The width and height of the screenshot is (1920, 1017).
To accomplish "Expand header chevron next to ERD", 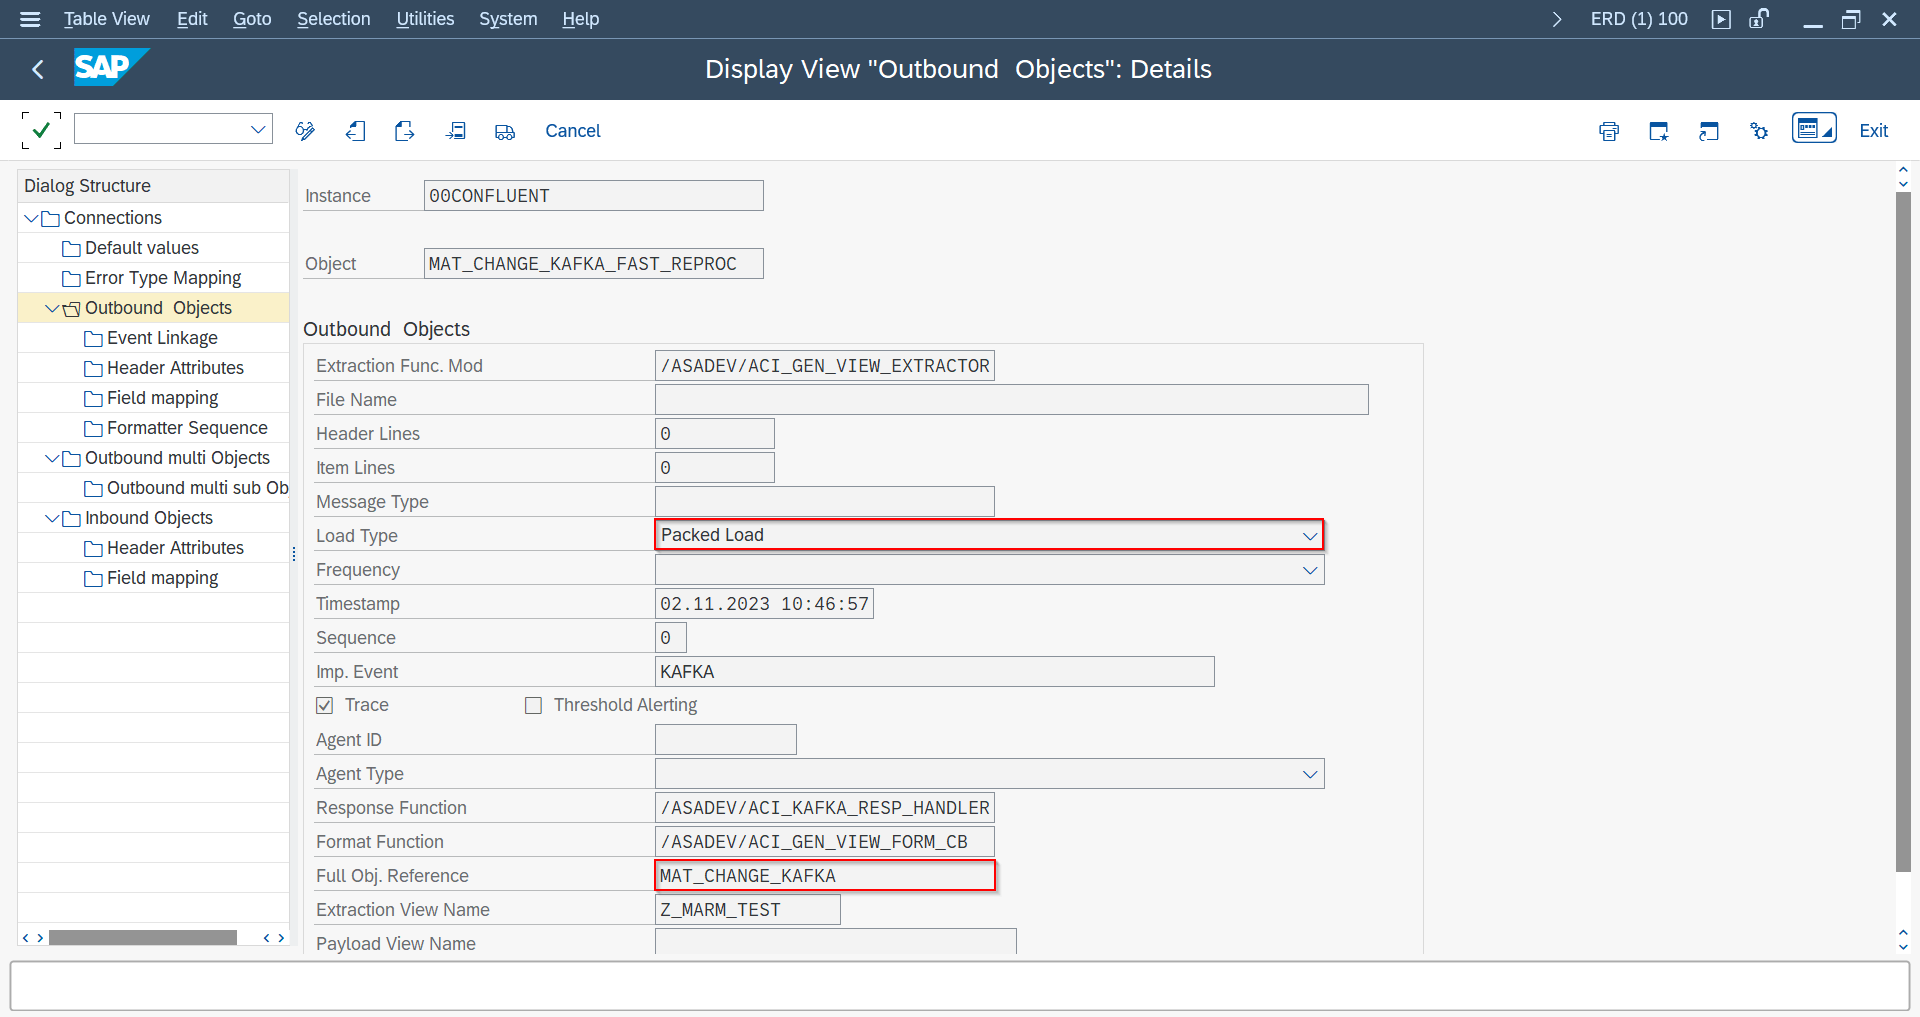I will click(1557, 19).
